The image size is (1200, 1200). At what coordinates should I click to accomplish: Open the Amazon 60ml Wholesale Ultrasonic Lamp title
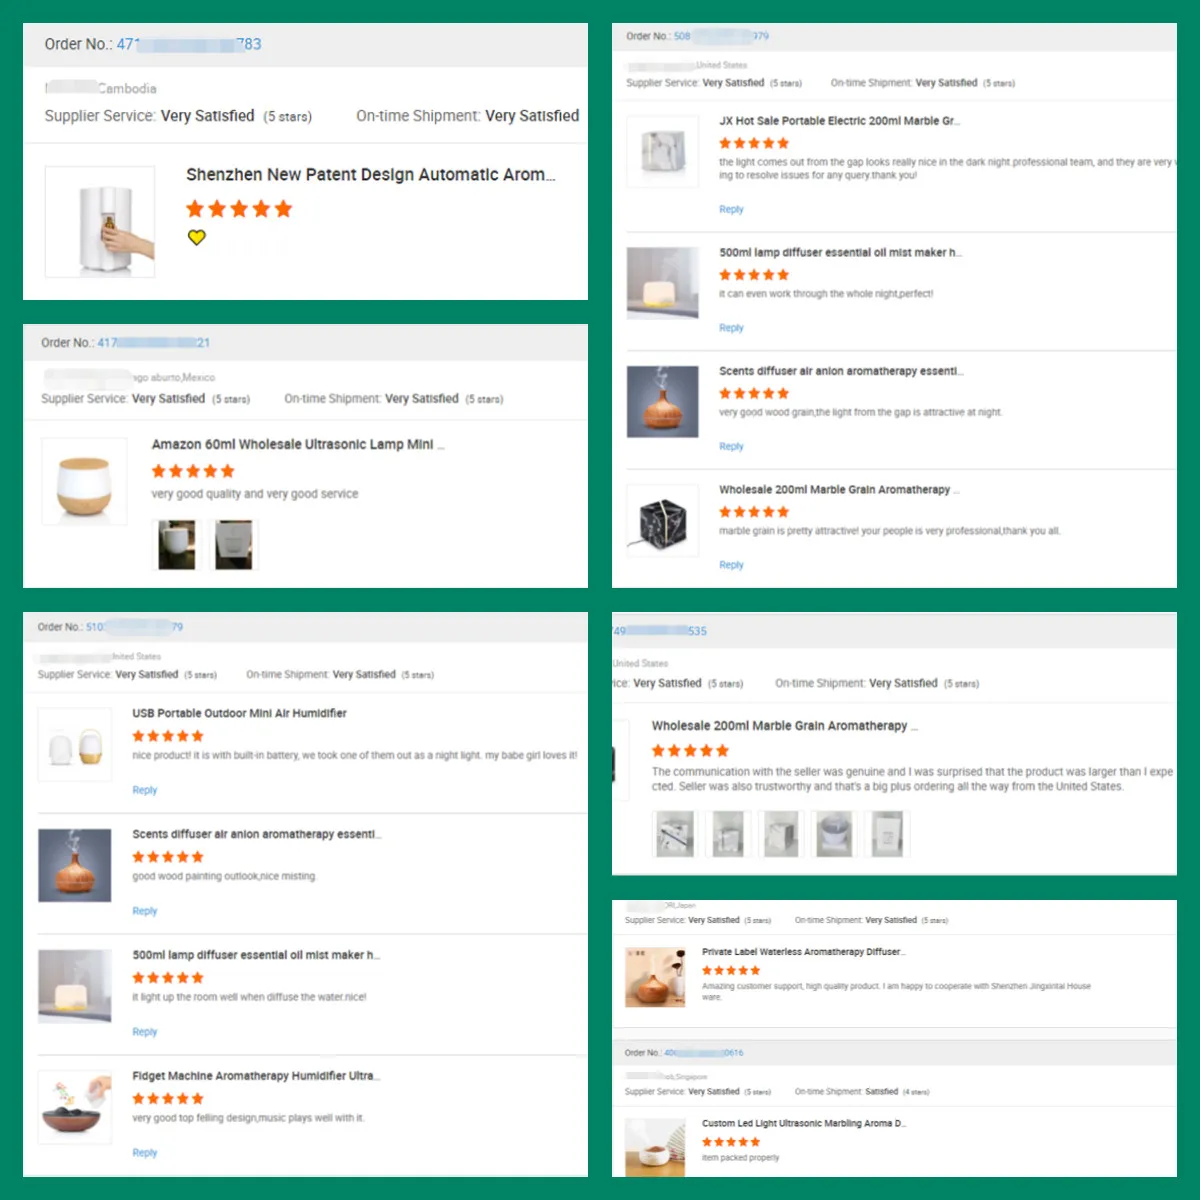point(298,444)
